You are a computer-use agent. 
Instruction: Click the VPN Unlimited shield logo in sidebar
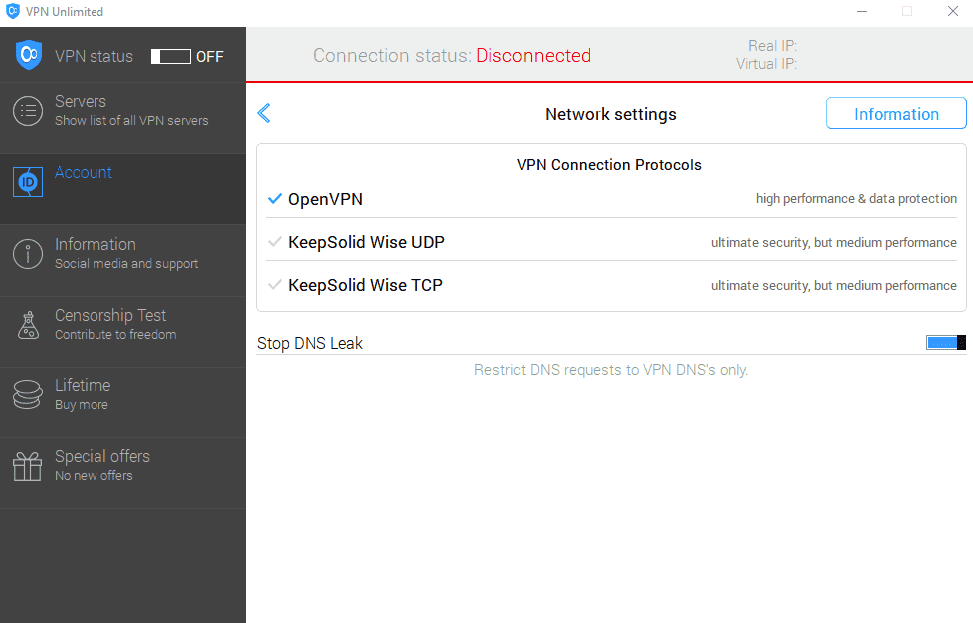(28, 56)
